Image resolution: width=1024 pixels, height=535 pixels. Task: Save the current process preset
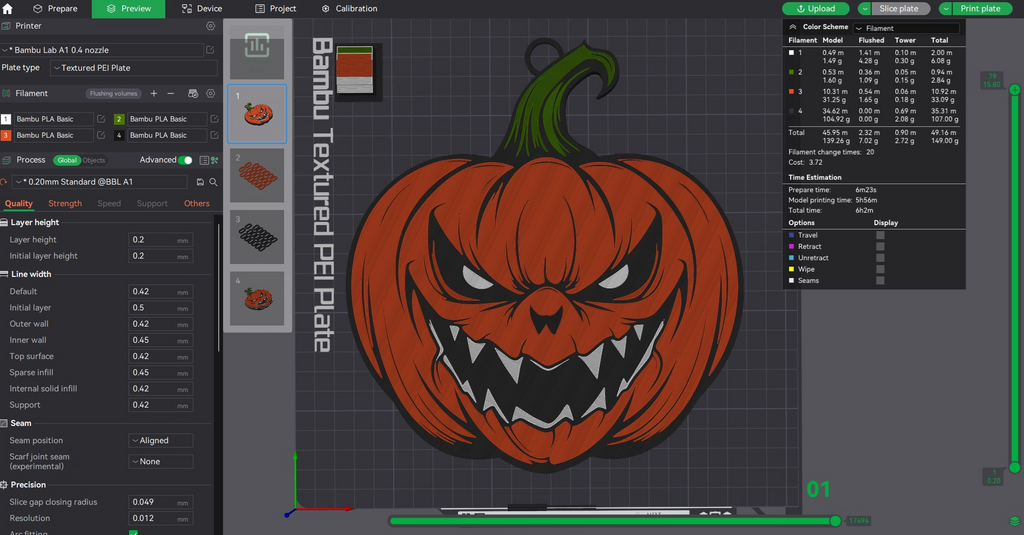tap(200, 182)
